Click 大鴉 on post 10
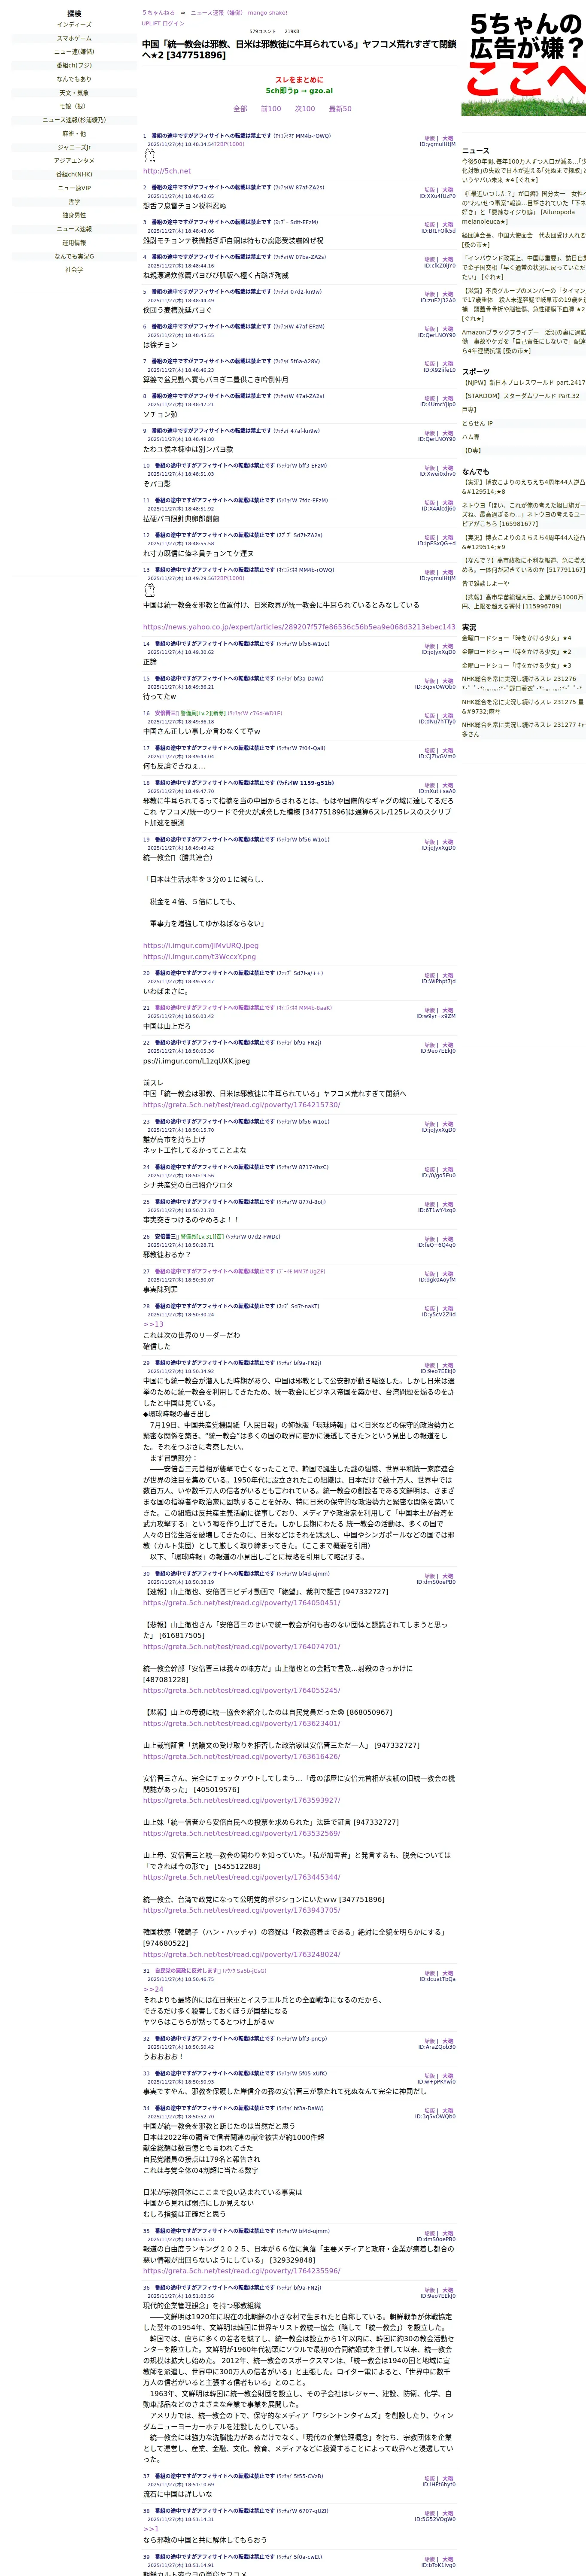Screen dimensions: 586x2576 [448, 468]
